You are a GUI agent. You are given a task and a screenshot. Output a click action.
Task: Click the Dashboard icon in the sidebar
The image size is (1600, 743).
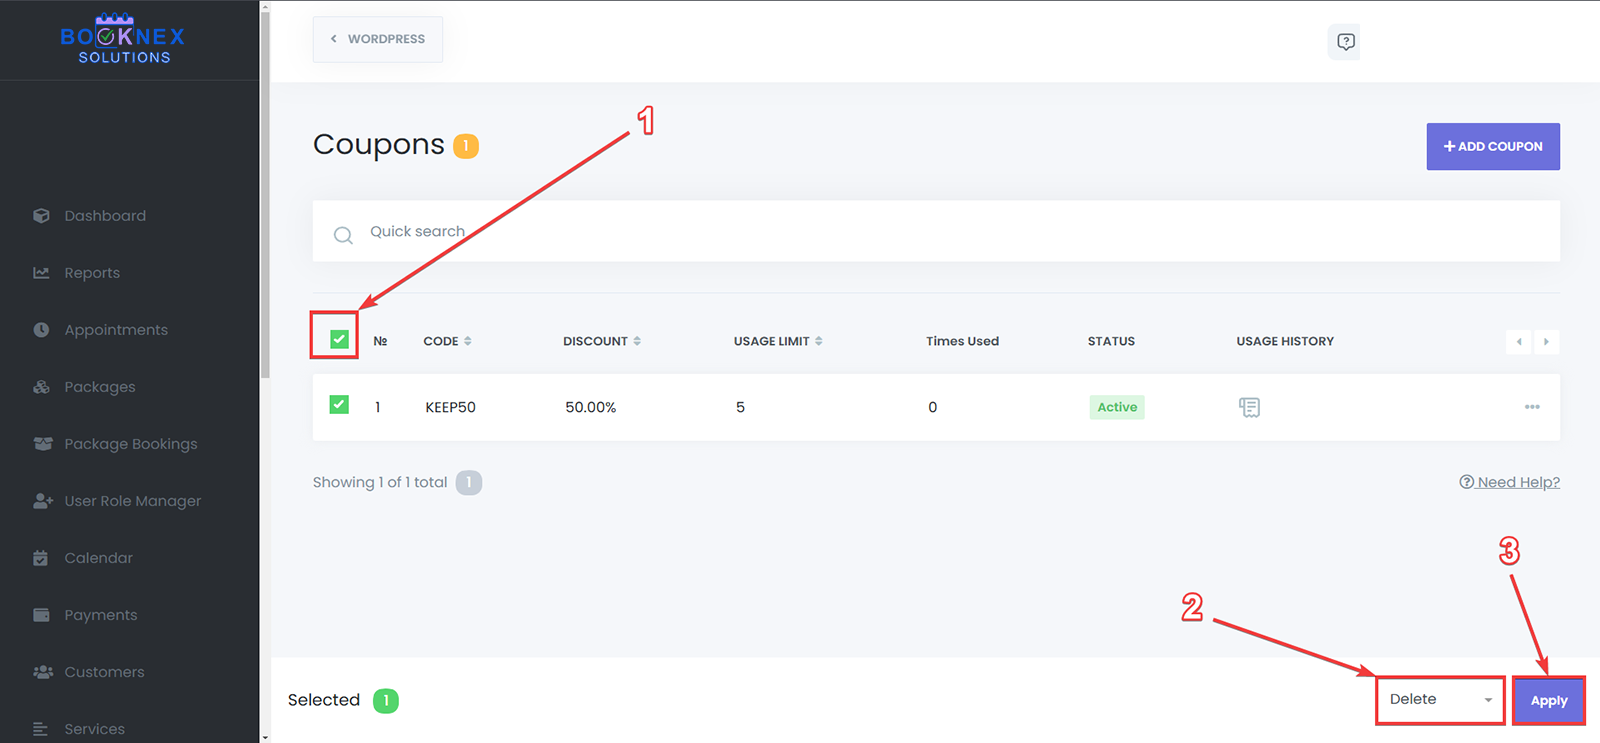41,216
